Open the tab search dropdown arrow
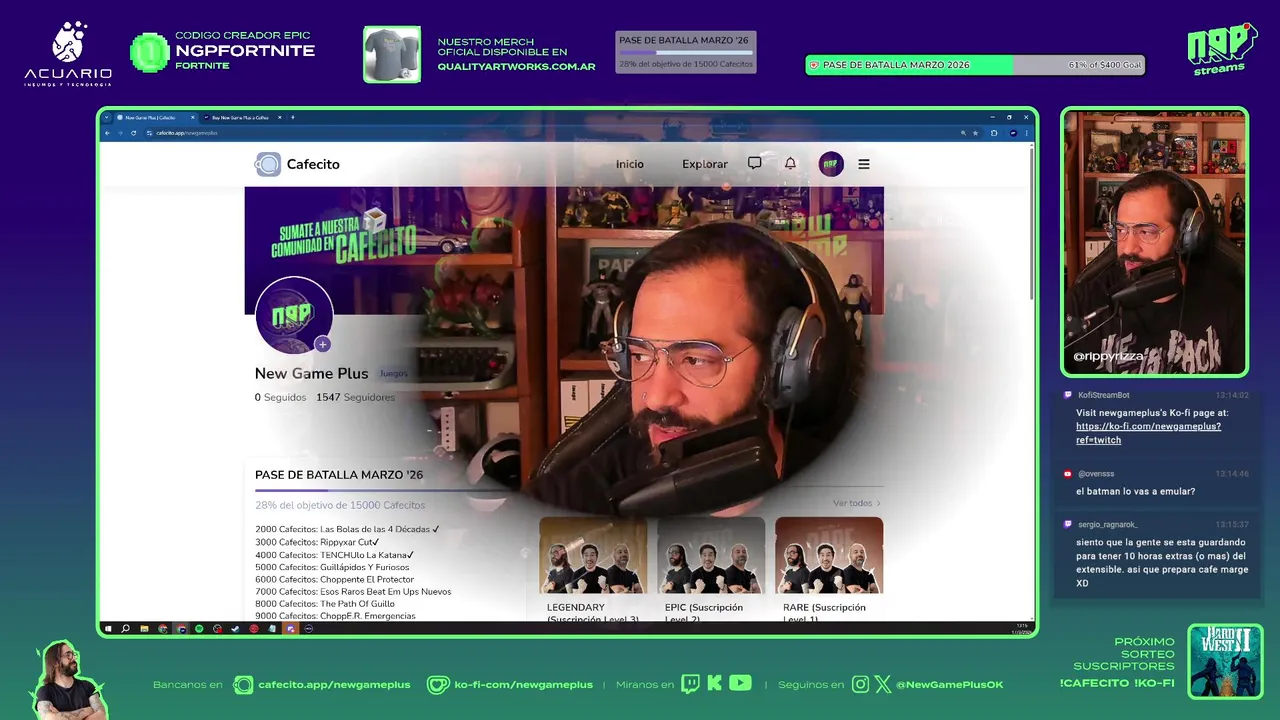This screenshot has width=1280, height=720. [x=106, y=117]
